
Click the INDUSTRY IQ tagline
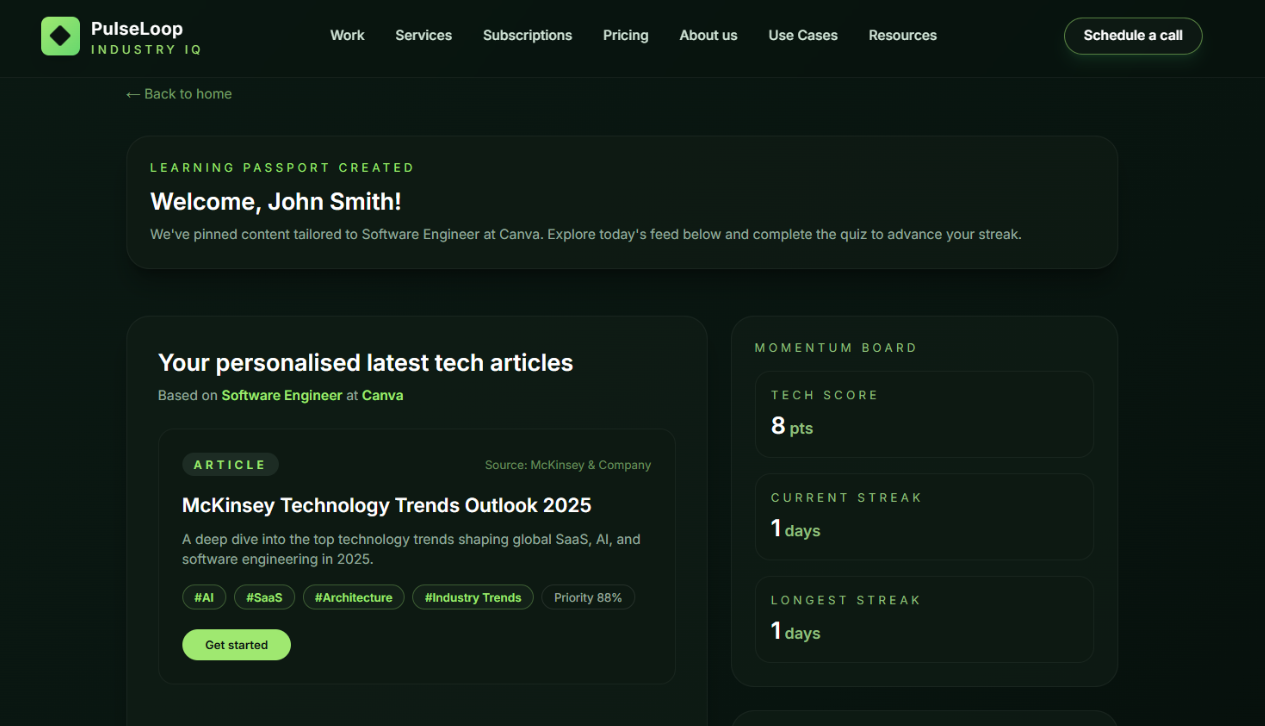[x=146, y=50]
